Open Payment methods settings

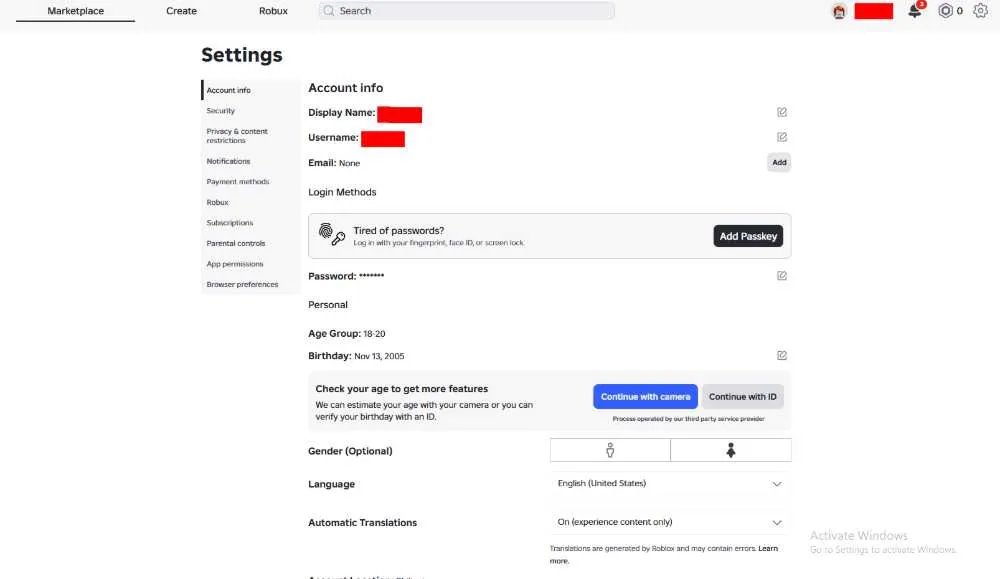click(238, 182)
